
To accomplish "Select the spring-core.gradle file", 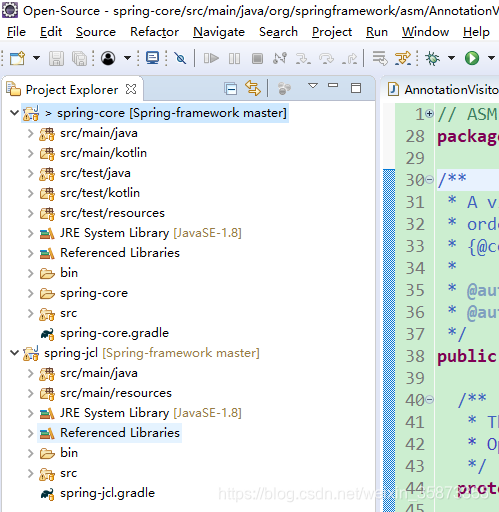I will pyautogui.click(x=114, y=333).
